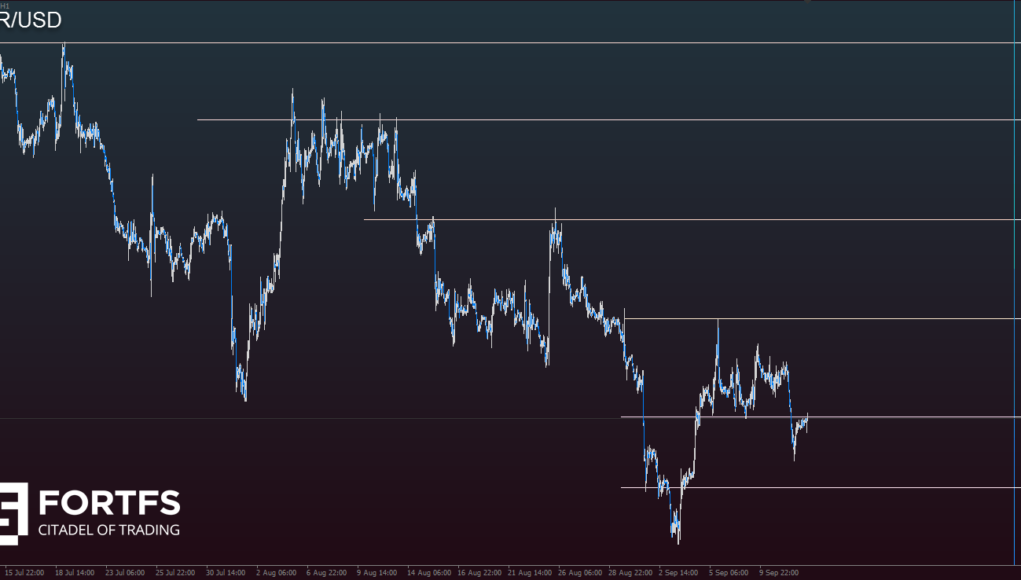Select the EUR/USD symbol label
The image size is (1021, 580).
(x=30, y=19)
